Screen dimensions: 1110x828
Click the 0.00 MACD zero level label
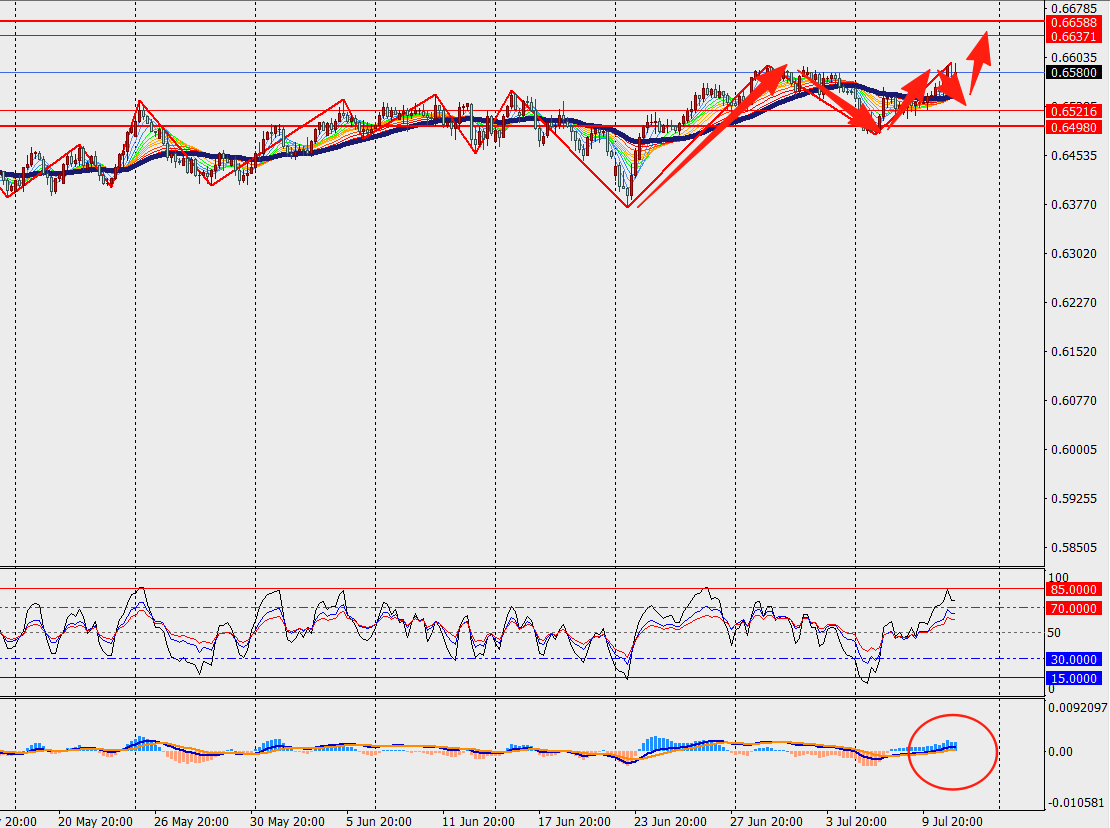coord(1060,752)
